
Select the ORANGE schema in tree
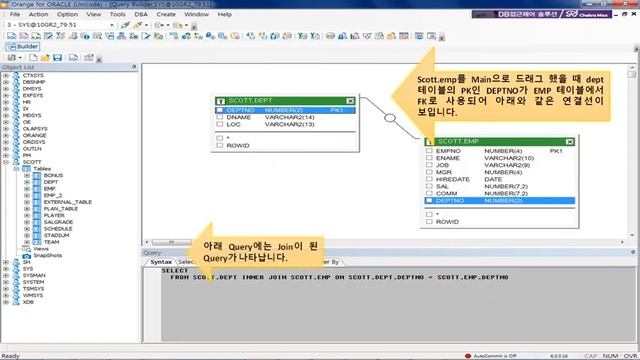tap(34, 136)
